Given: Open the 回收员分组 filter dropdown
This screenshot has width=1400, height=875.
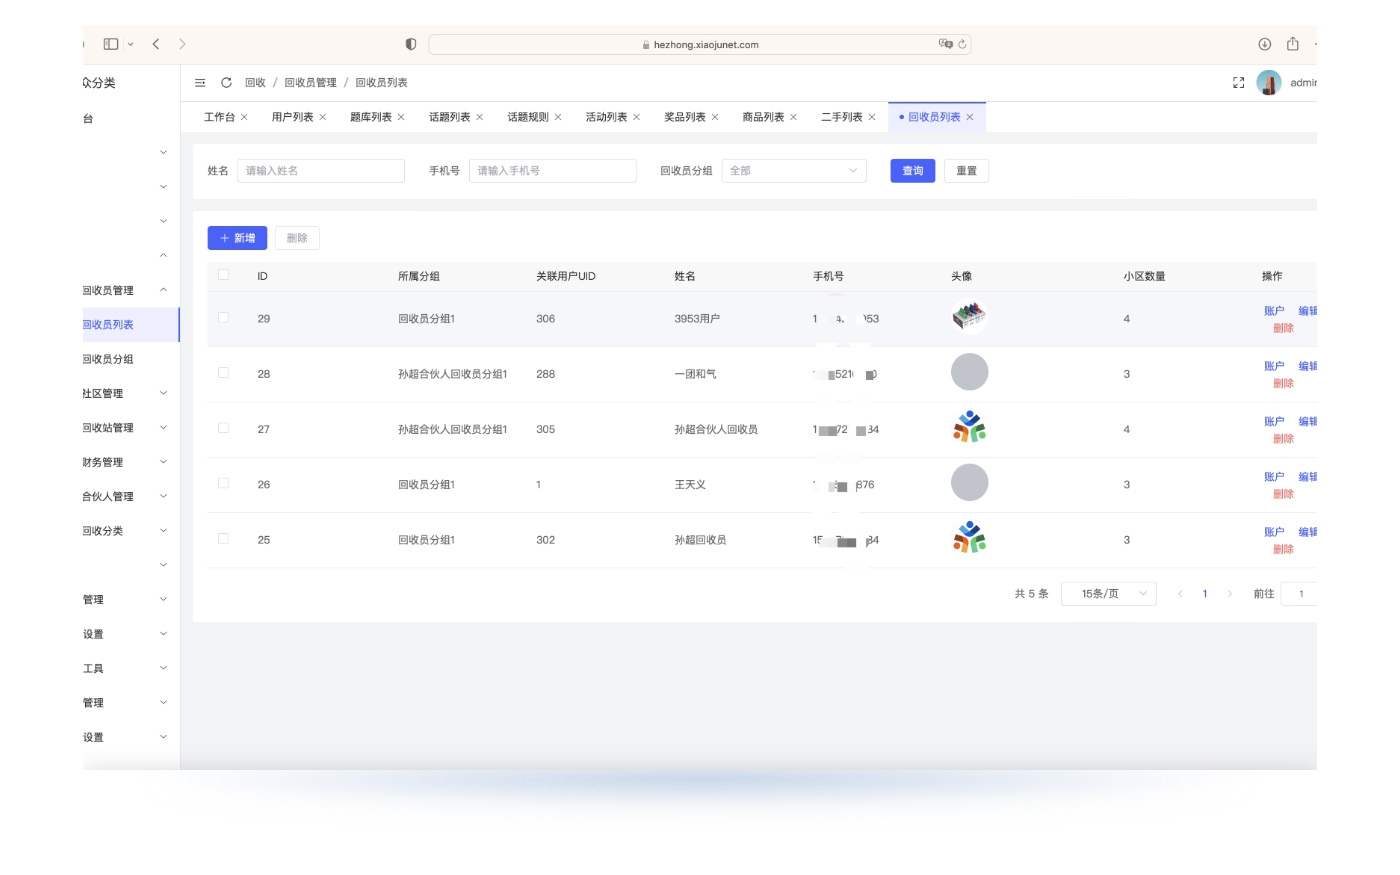Looking at the screenshot, I should (794, 171).
